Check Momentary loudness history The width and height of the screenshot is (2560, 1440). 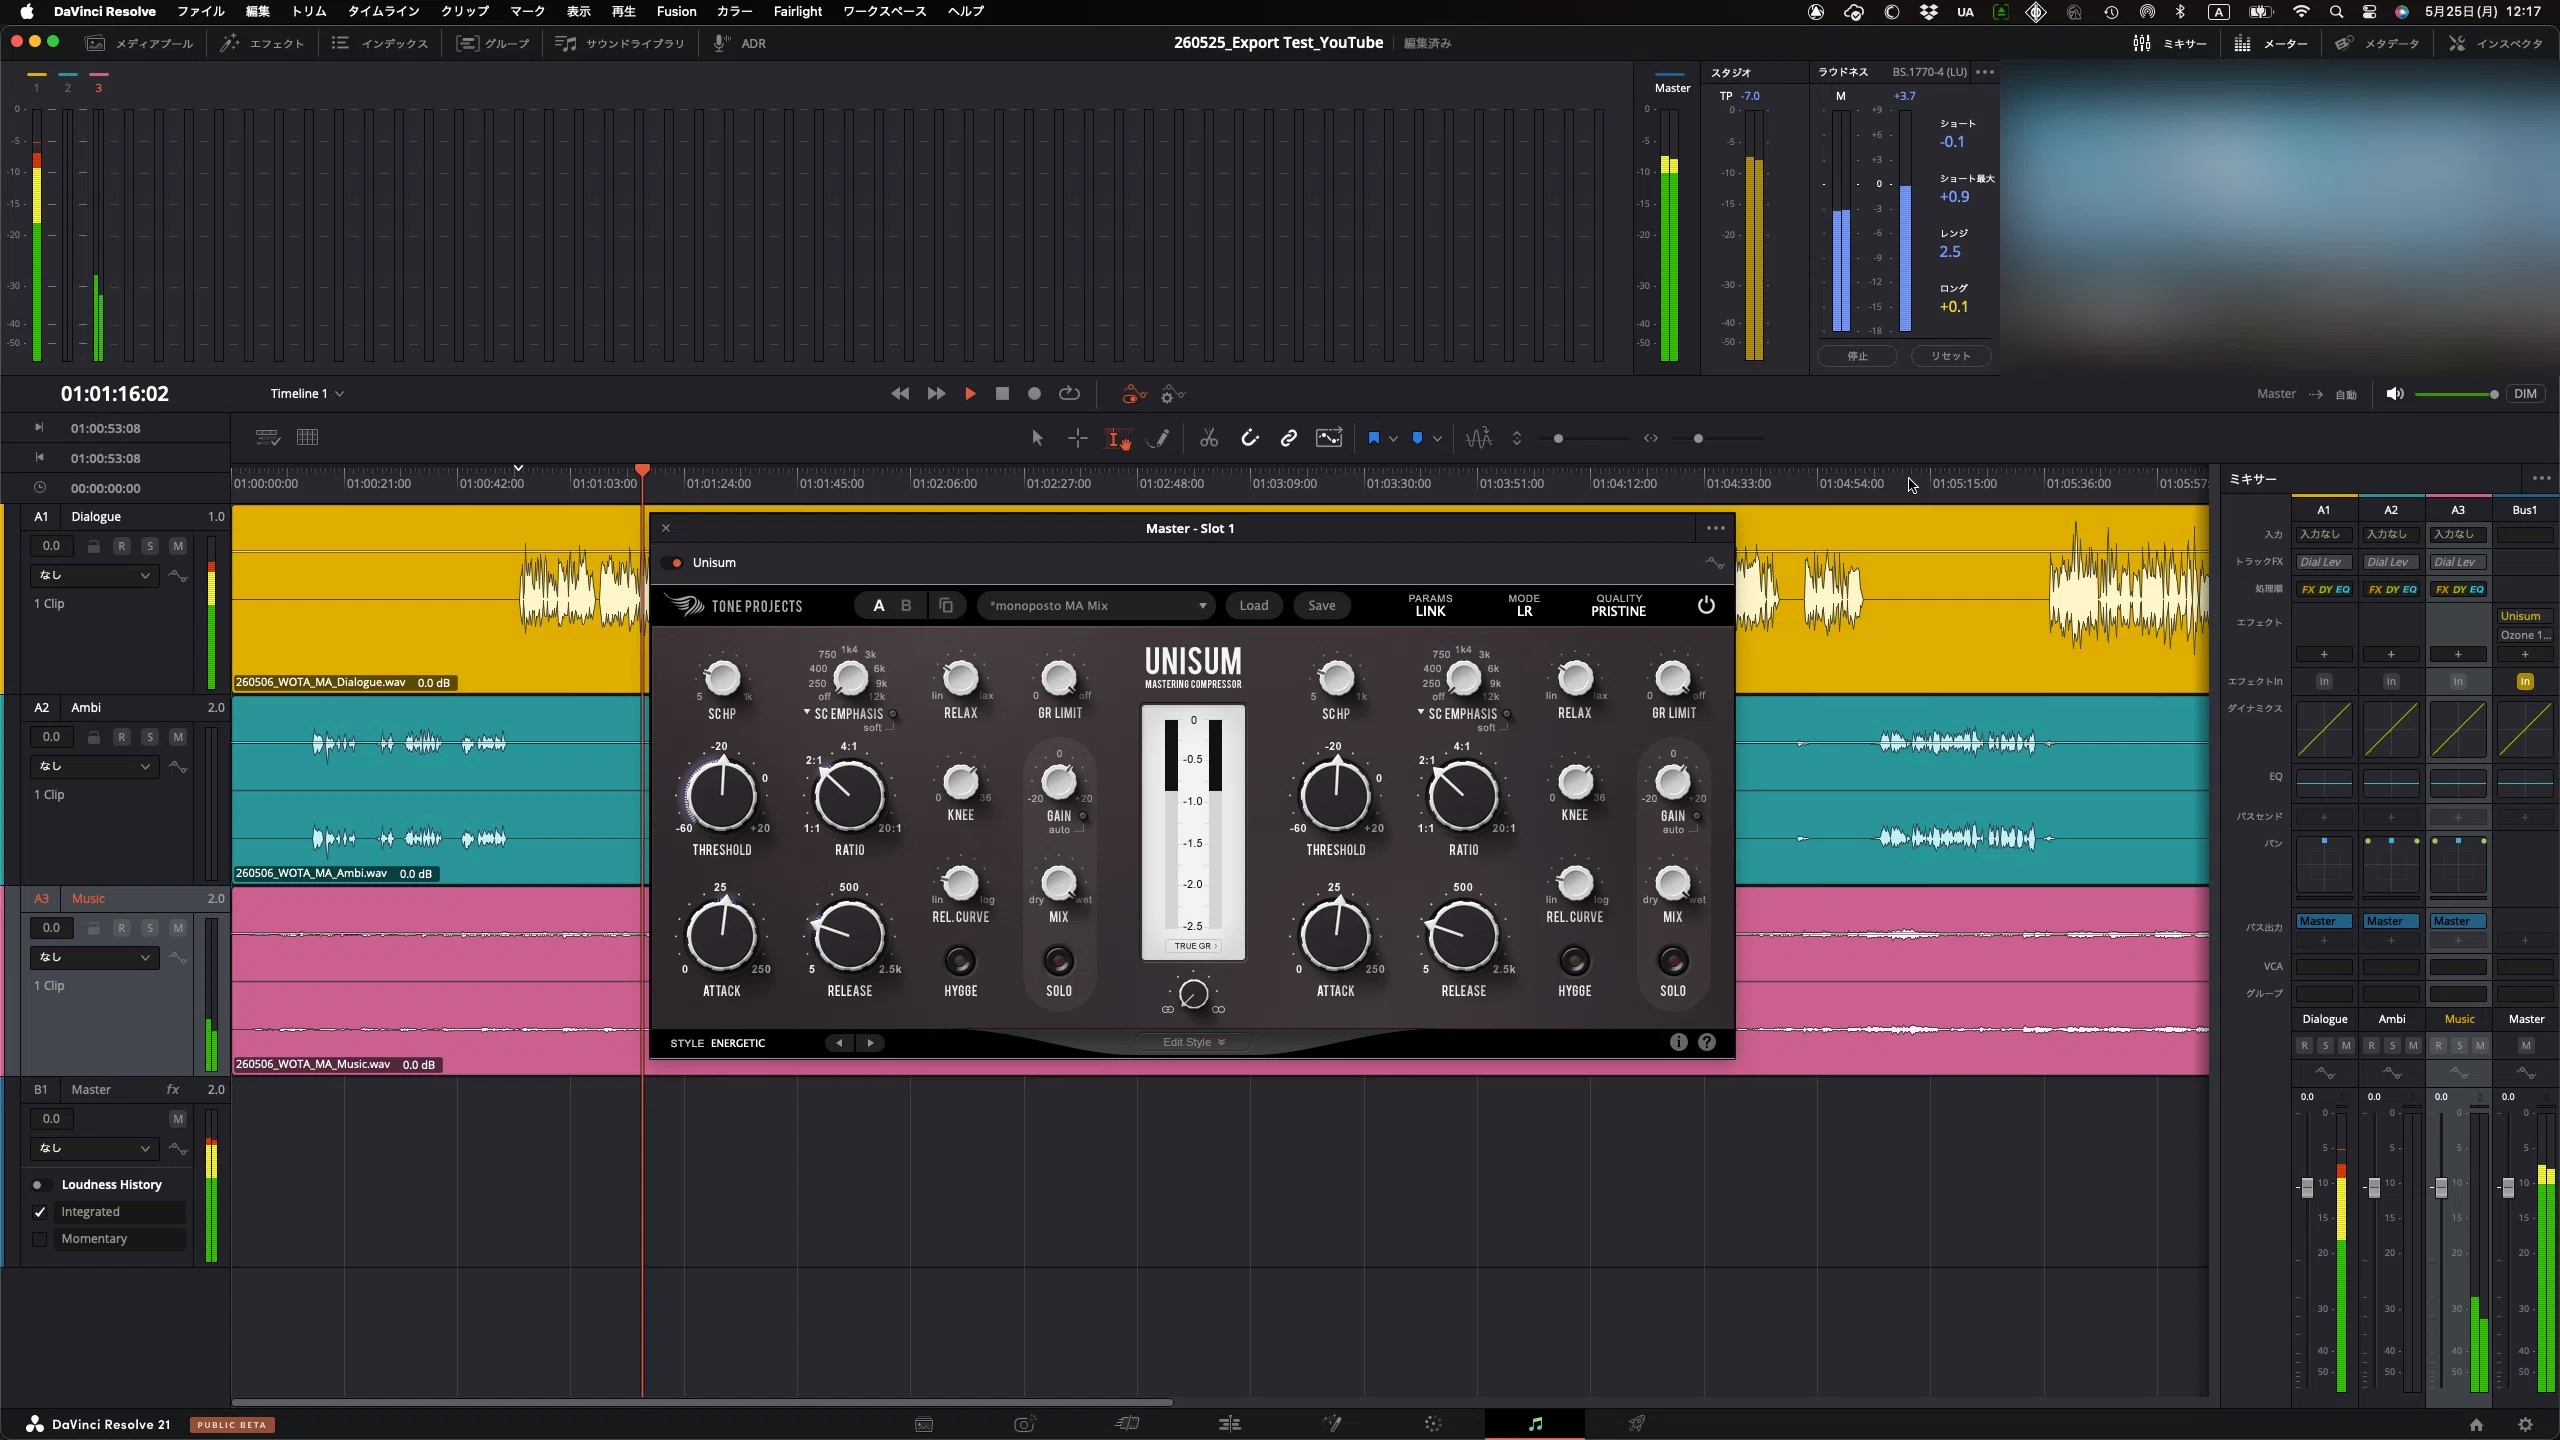click(40, 1239)
